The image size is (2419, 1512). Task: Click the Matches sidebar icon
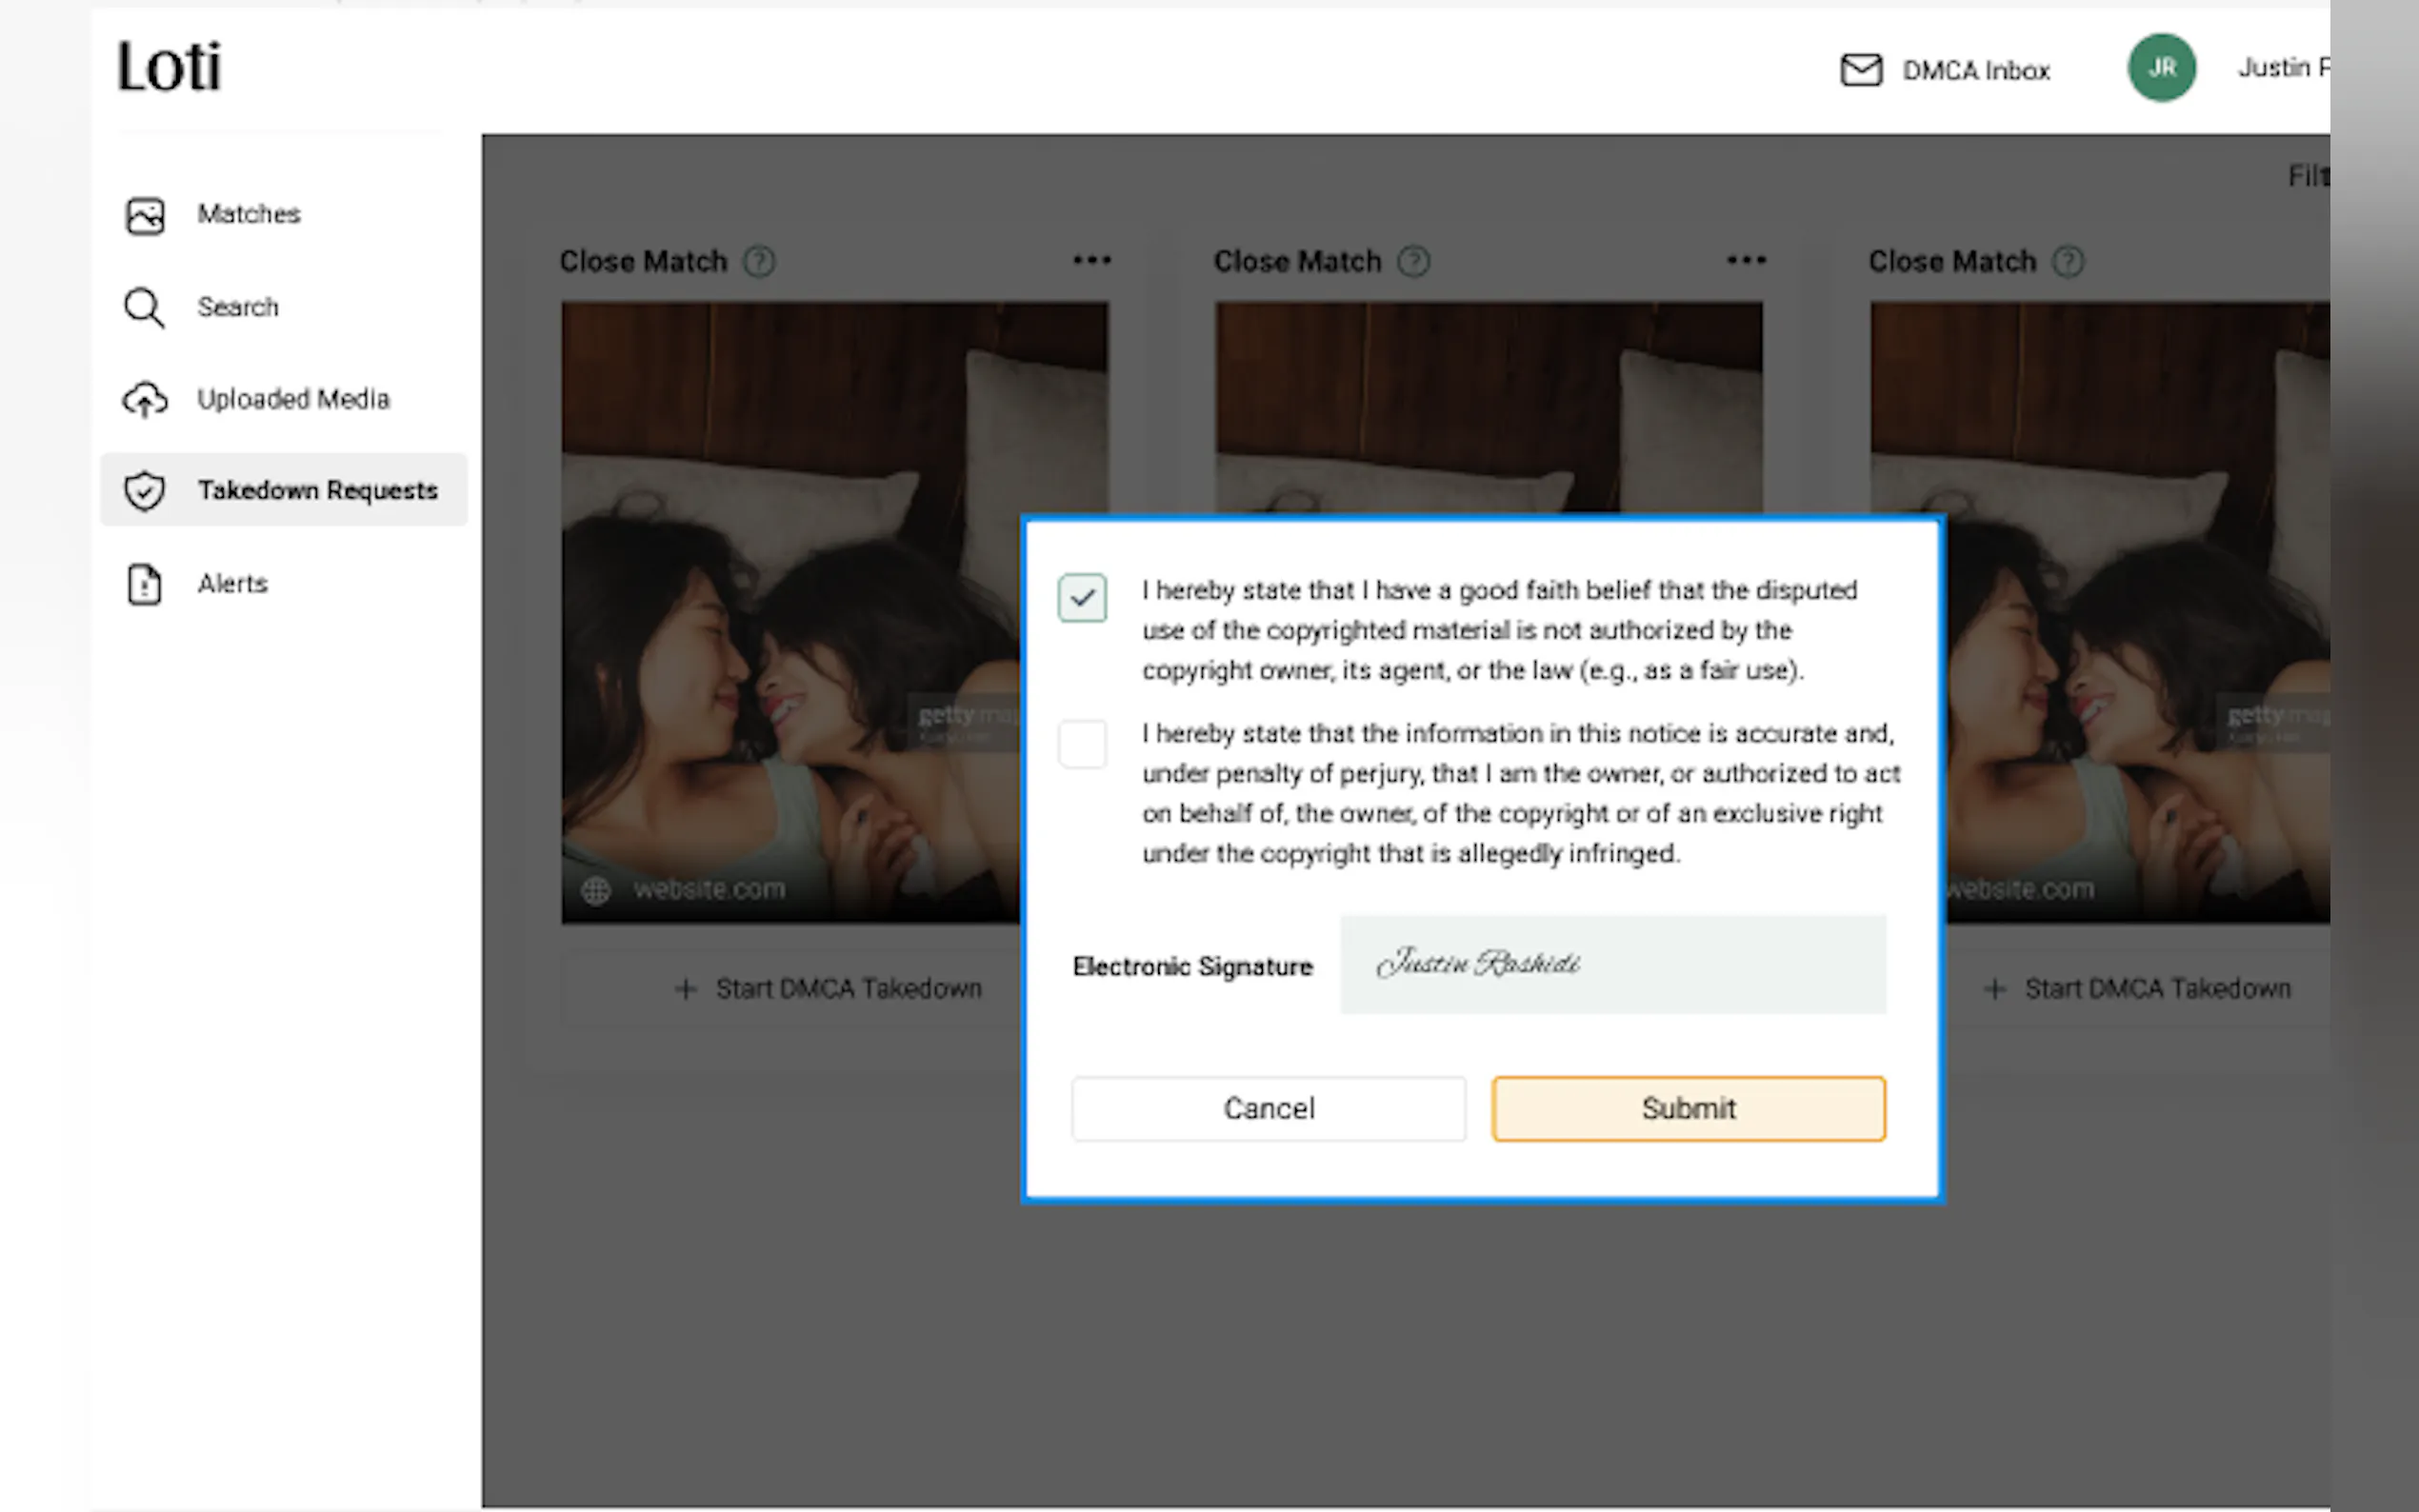(x=145, y=215)
